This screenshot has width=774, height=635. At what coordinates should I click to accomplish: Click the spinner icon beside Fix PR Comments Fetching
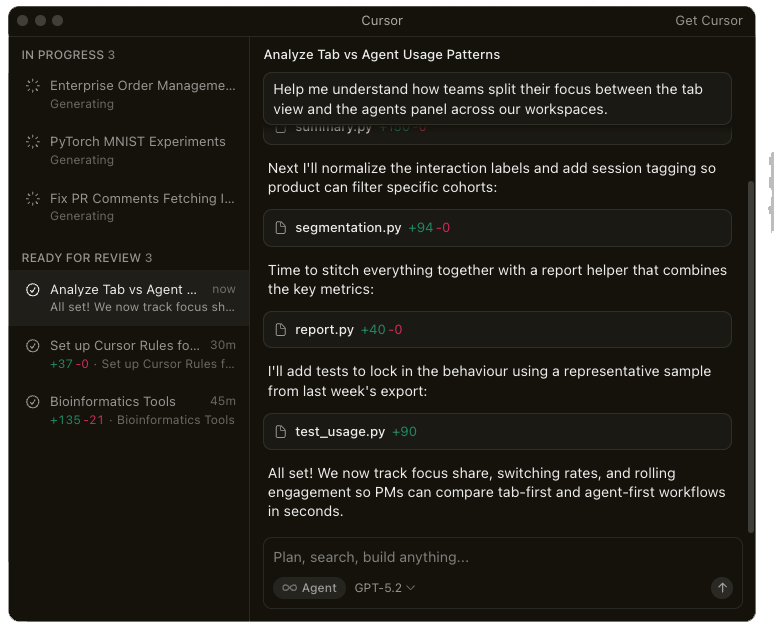[33, 198]
